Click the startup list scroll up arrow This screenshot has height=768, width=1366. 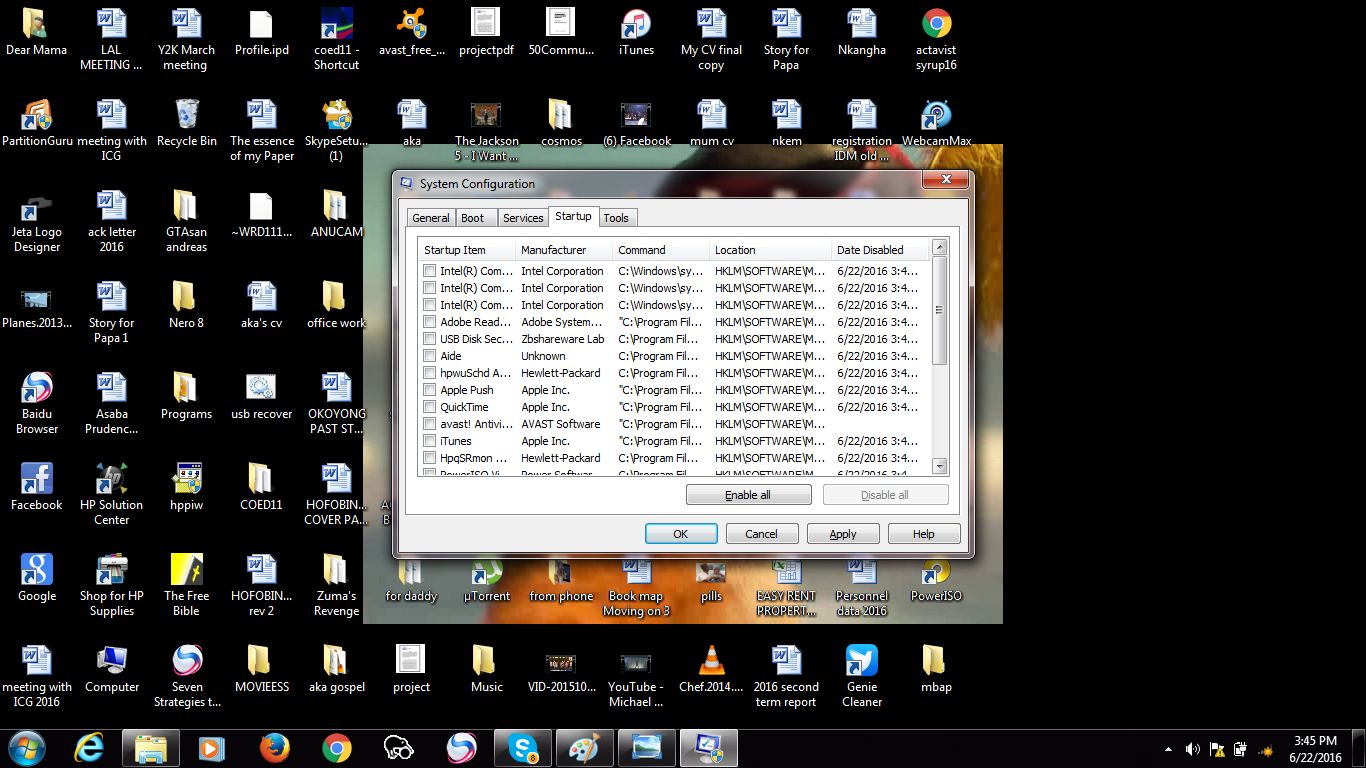(x=939, y=248)
